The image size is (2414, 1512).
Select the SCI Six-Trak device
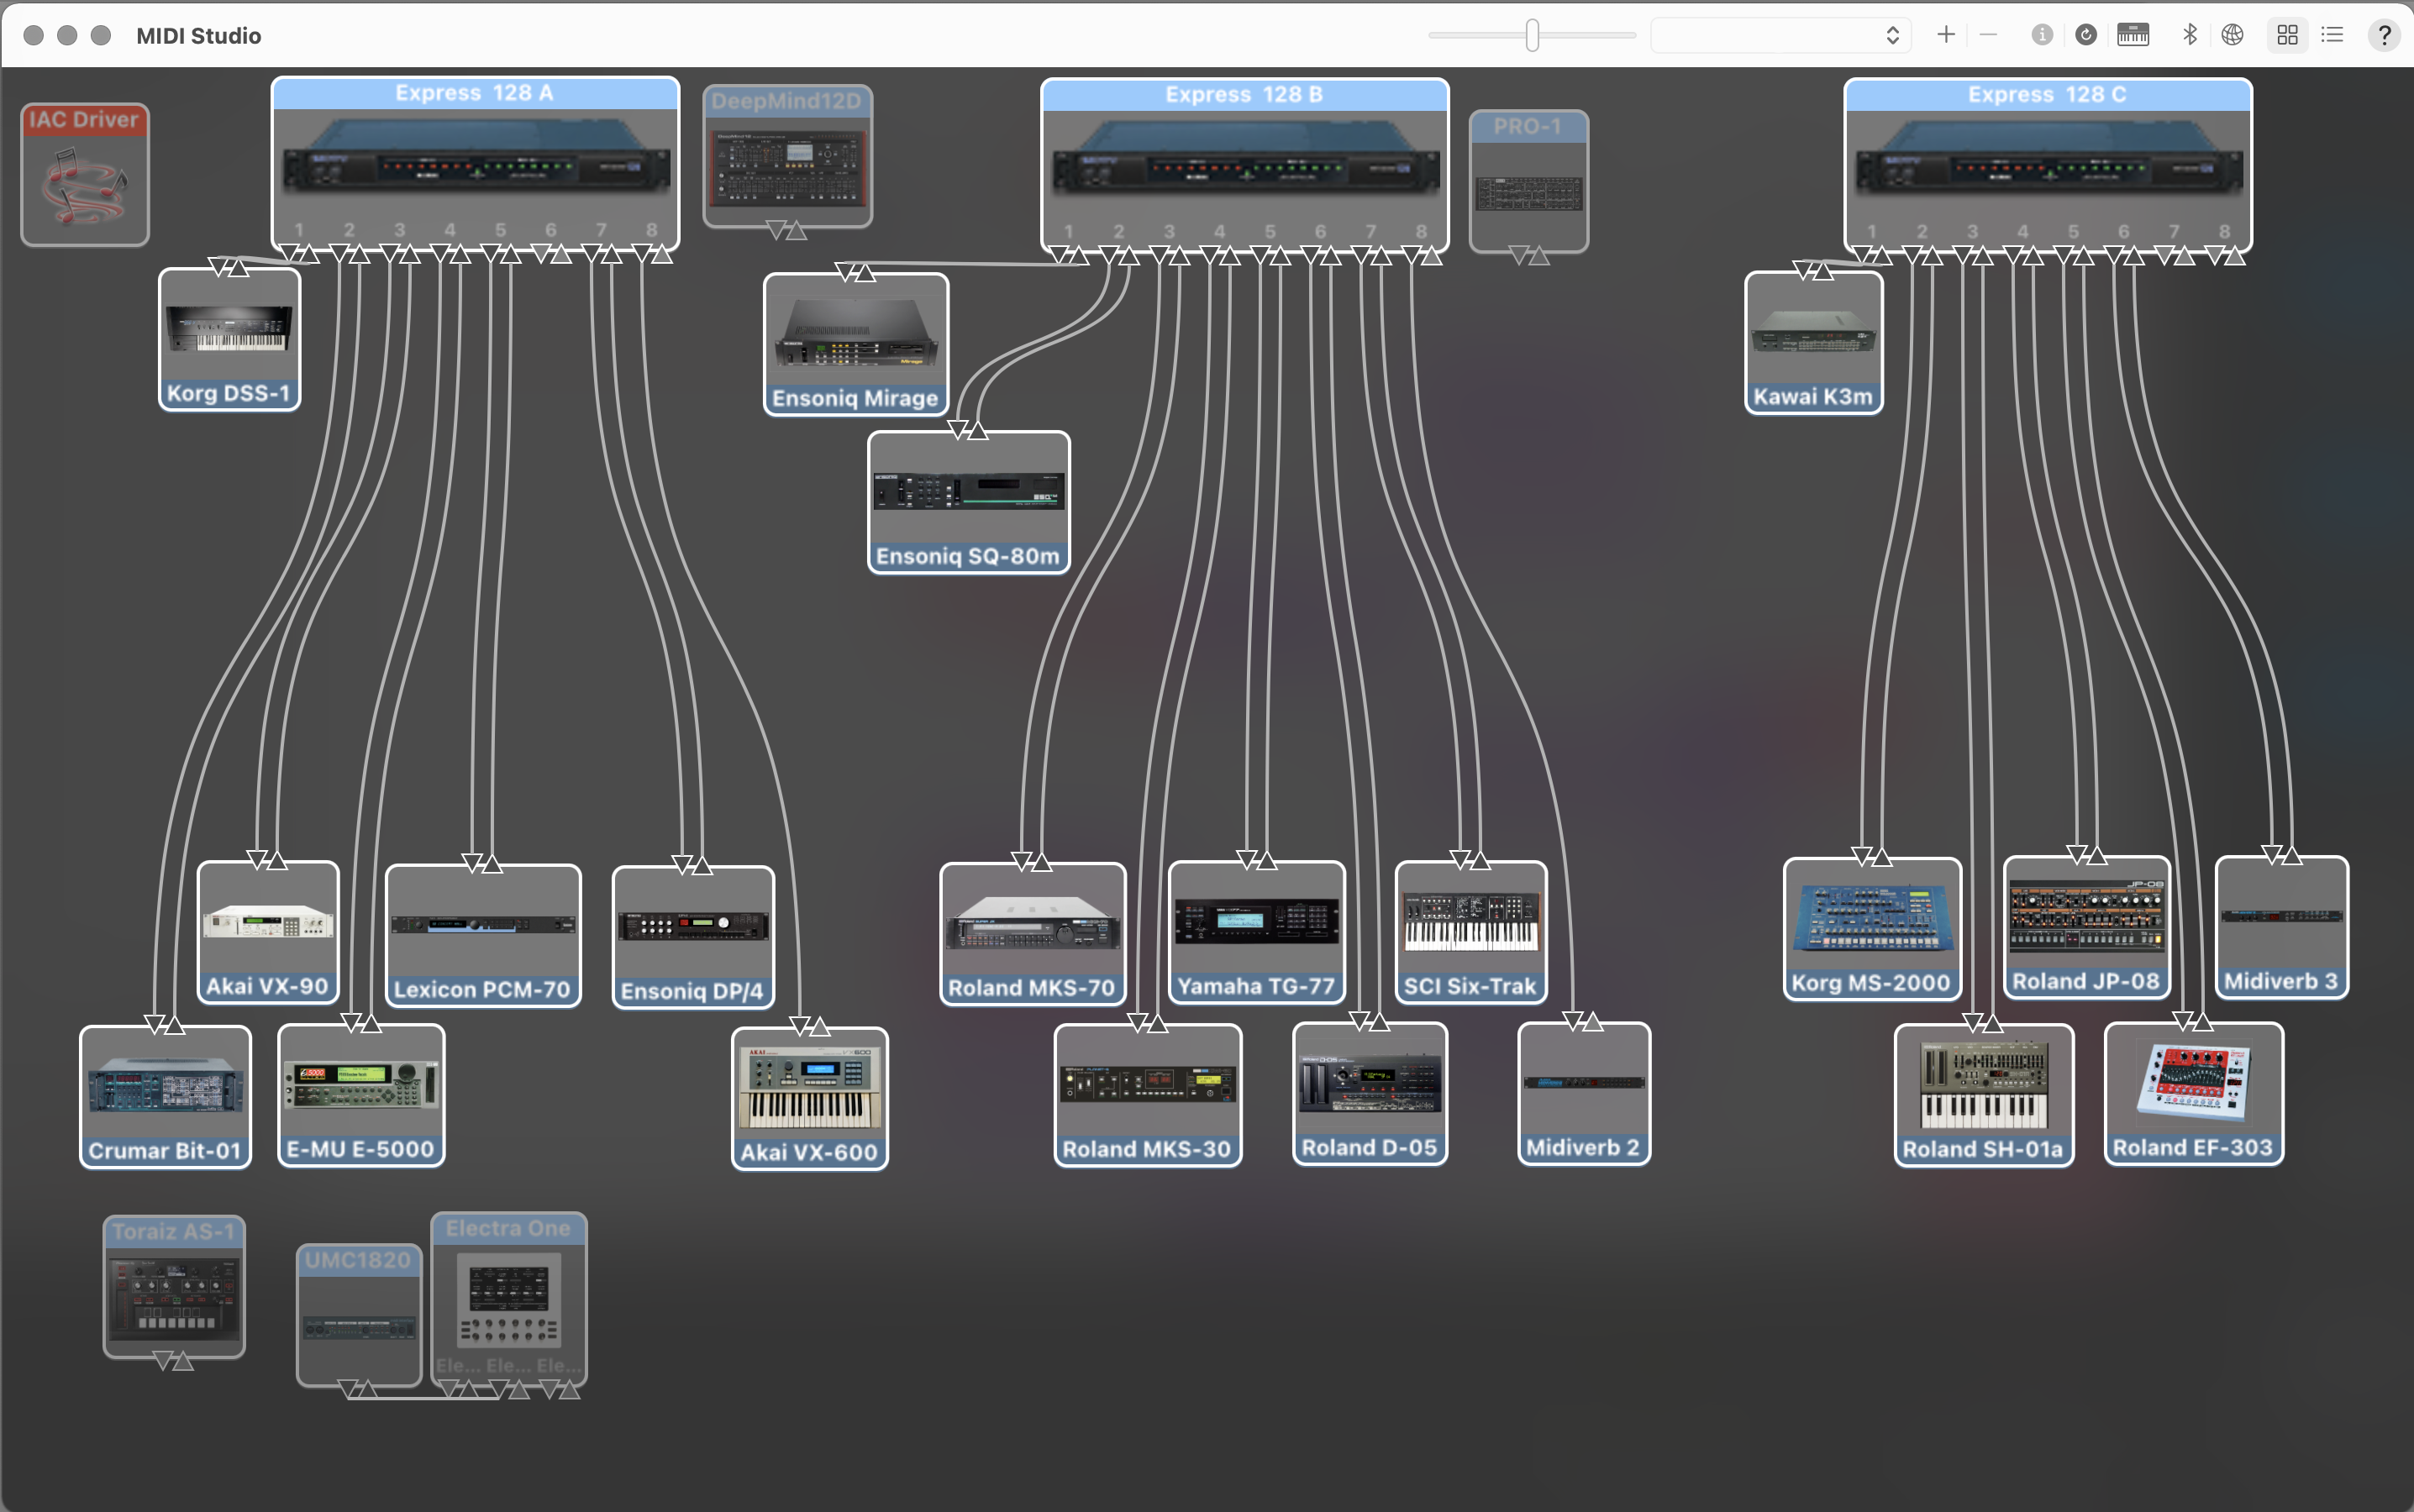click(x=1470, y=932)
